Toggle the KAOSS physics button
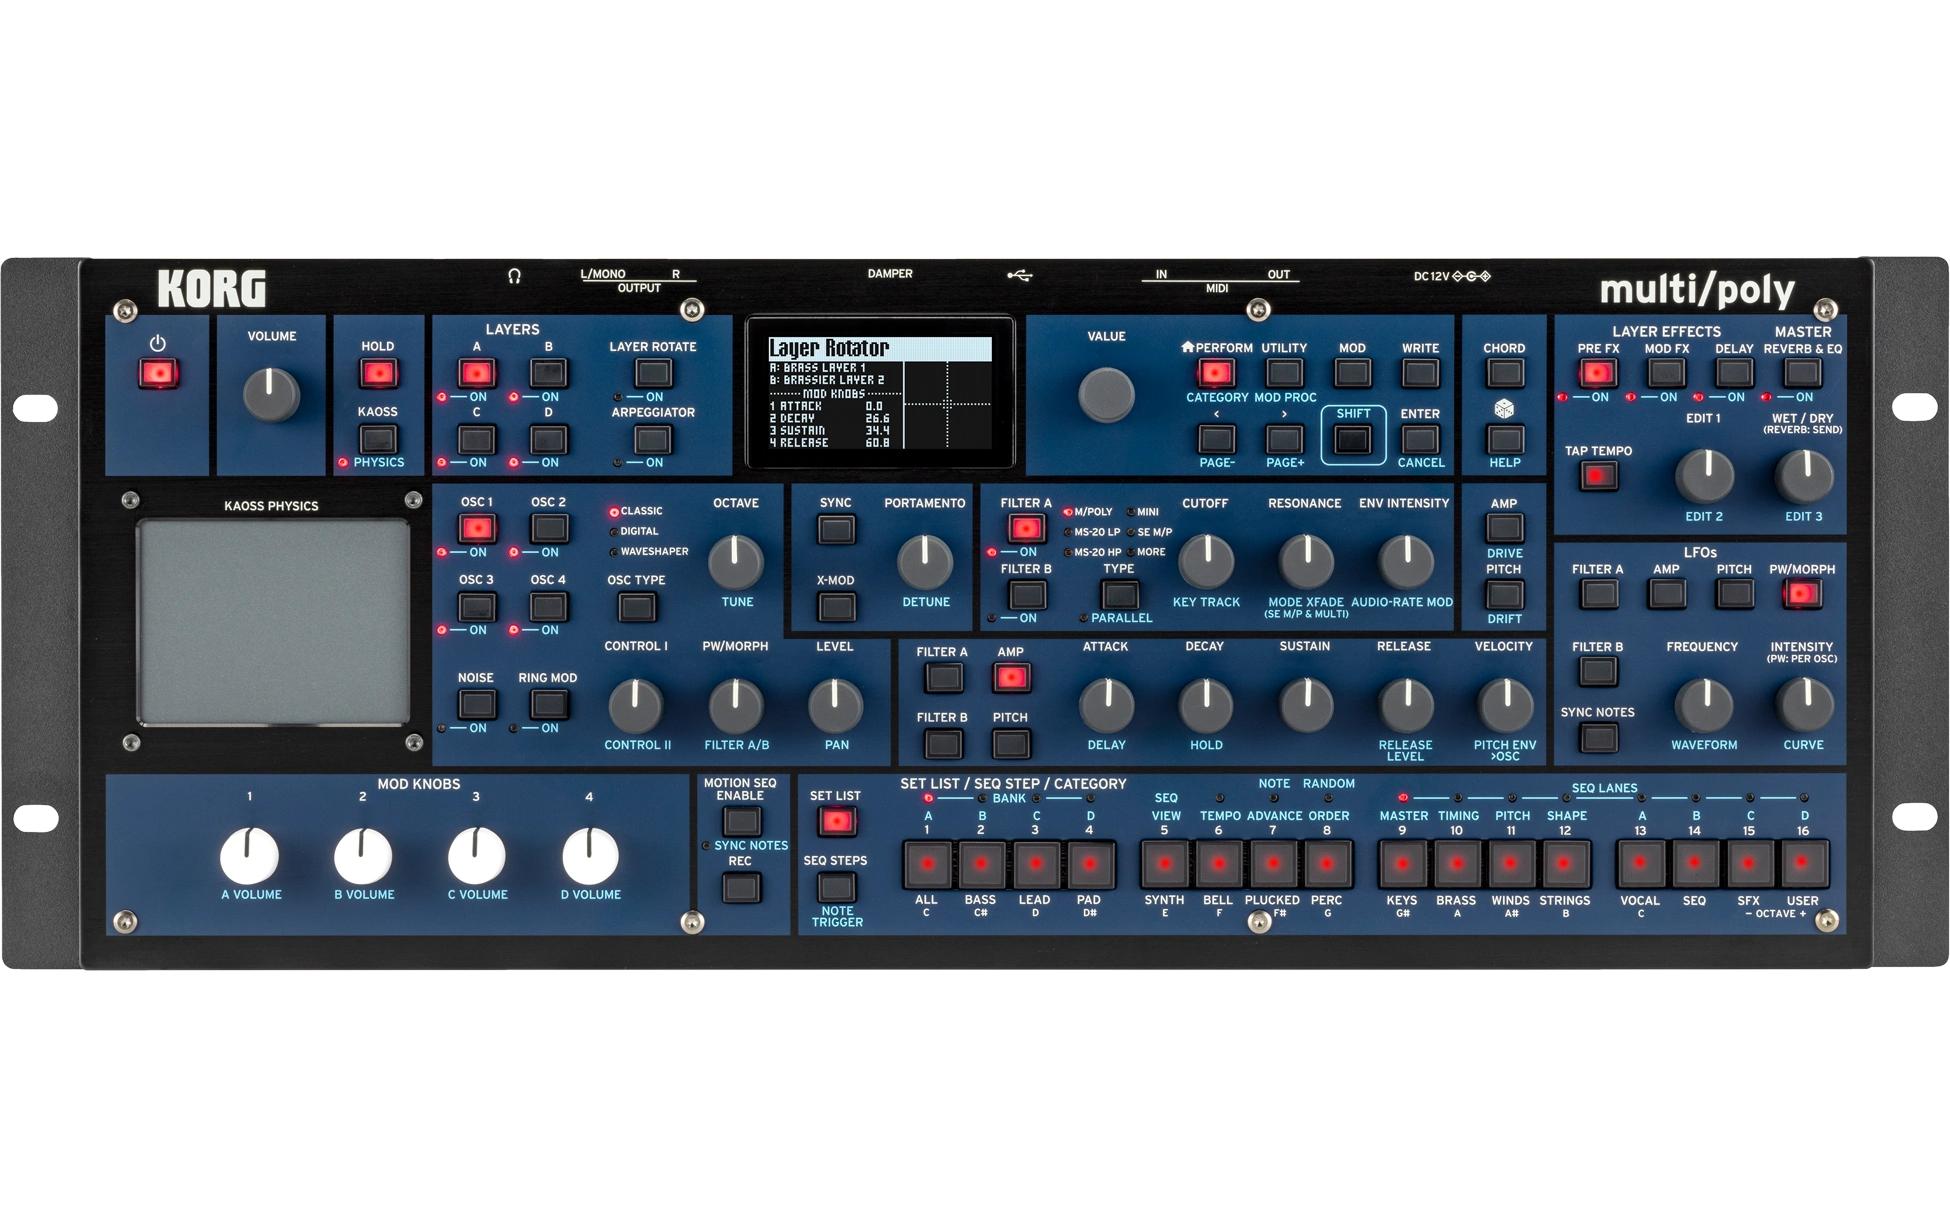Image resolution: width=1950 pixels, height=1227 pixels. [x=378, y=439]
